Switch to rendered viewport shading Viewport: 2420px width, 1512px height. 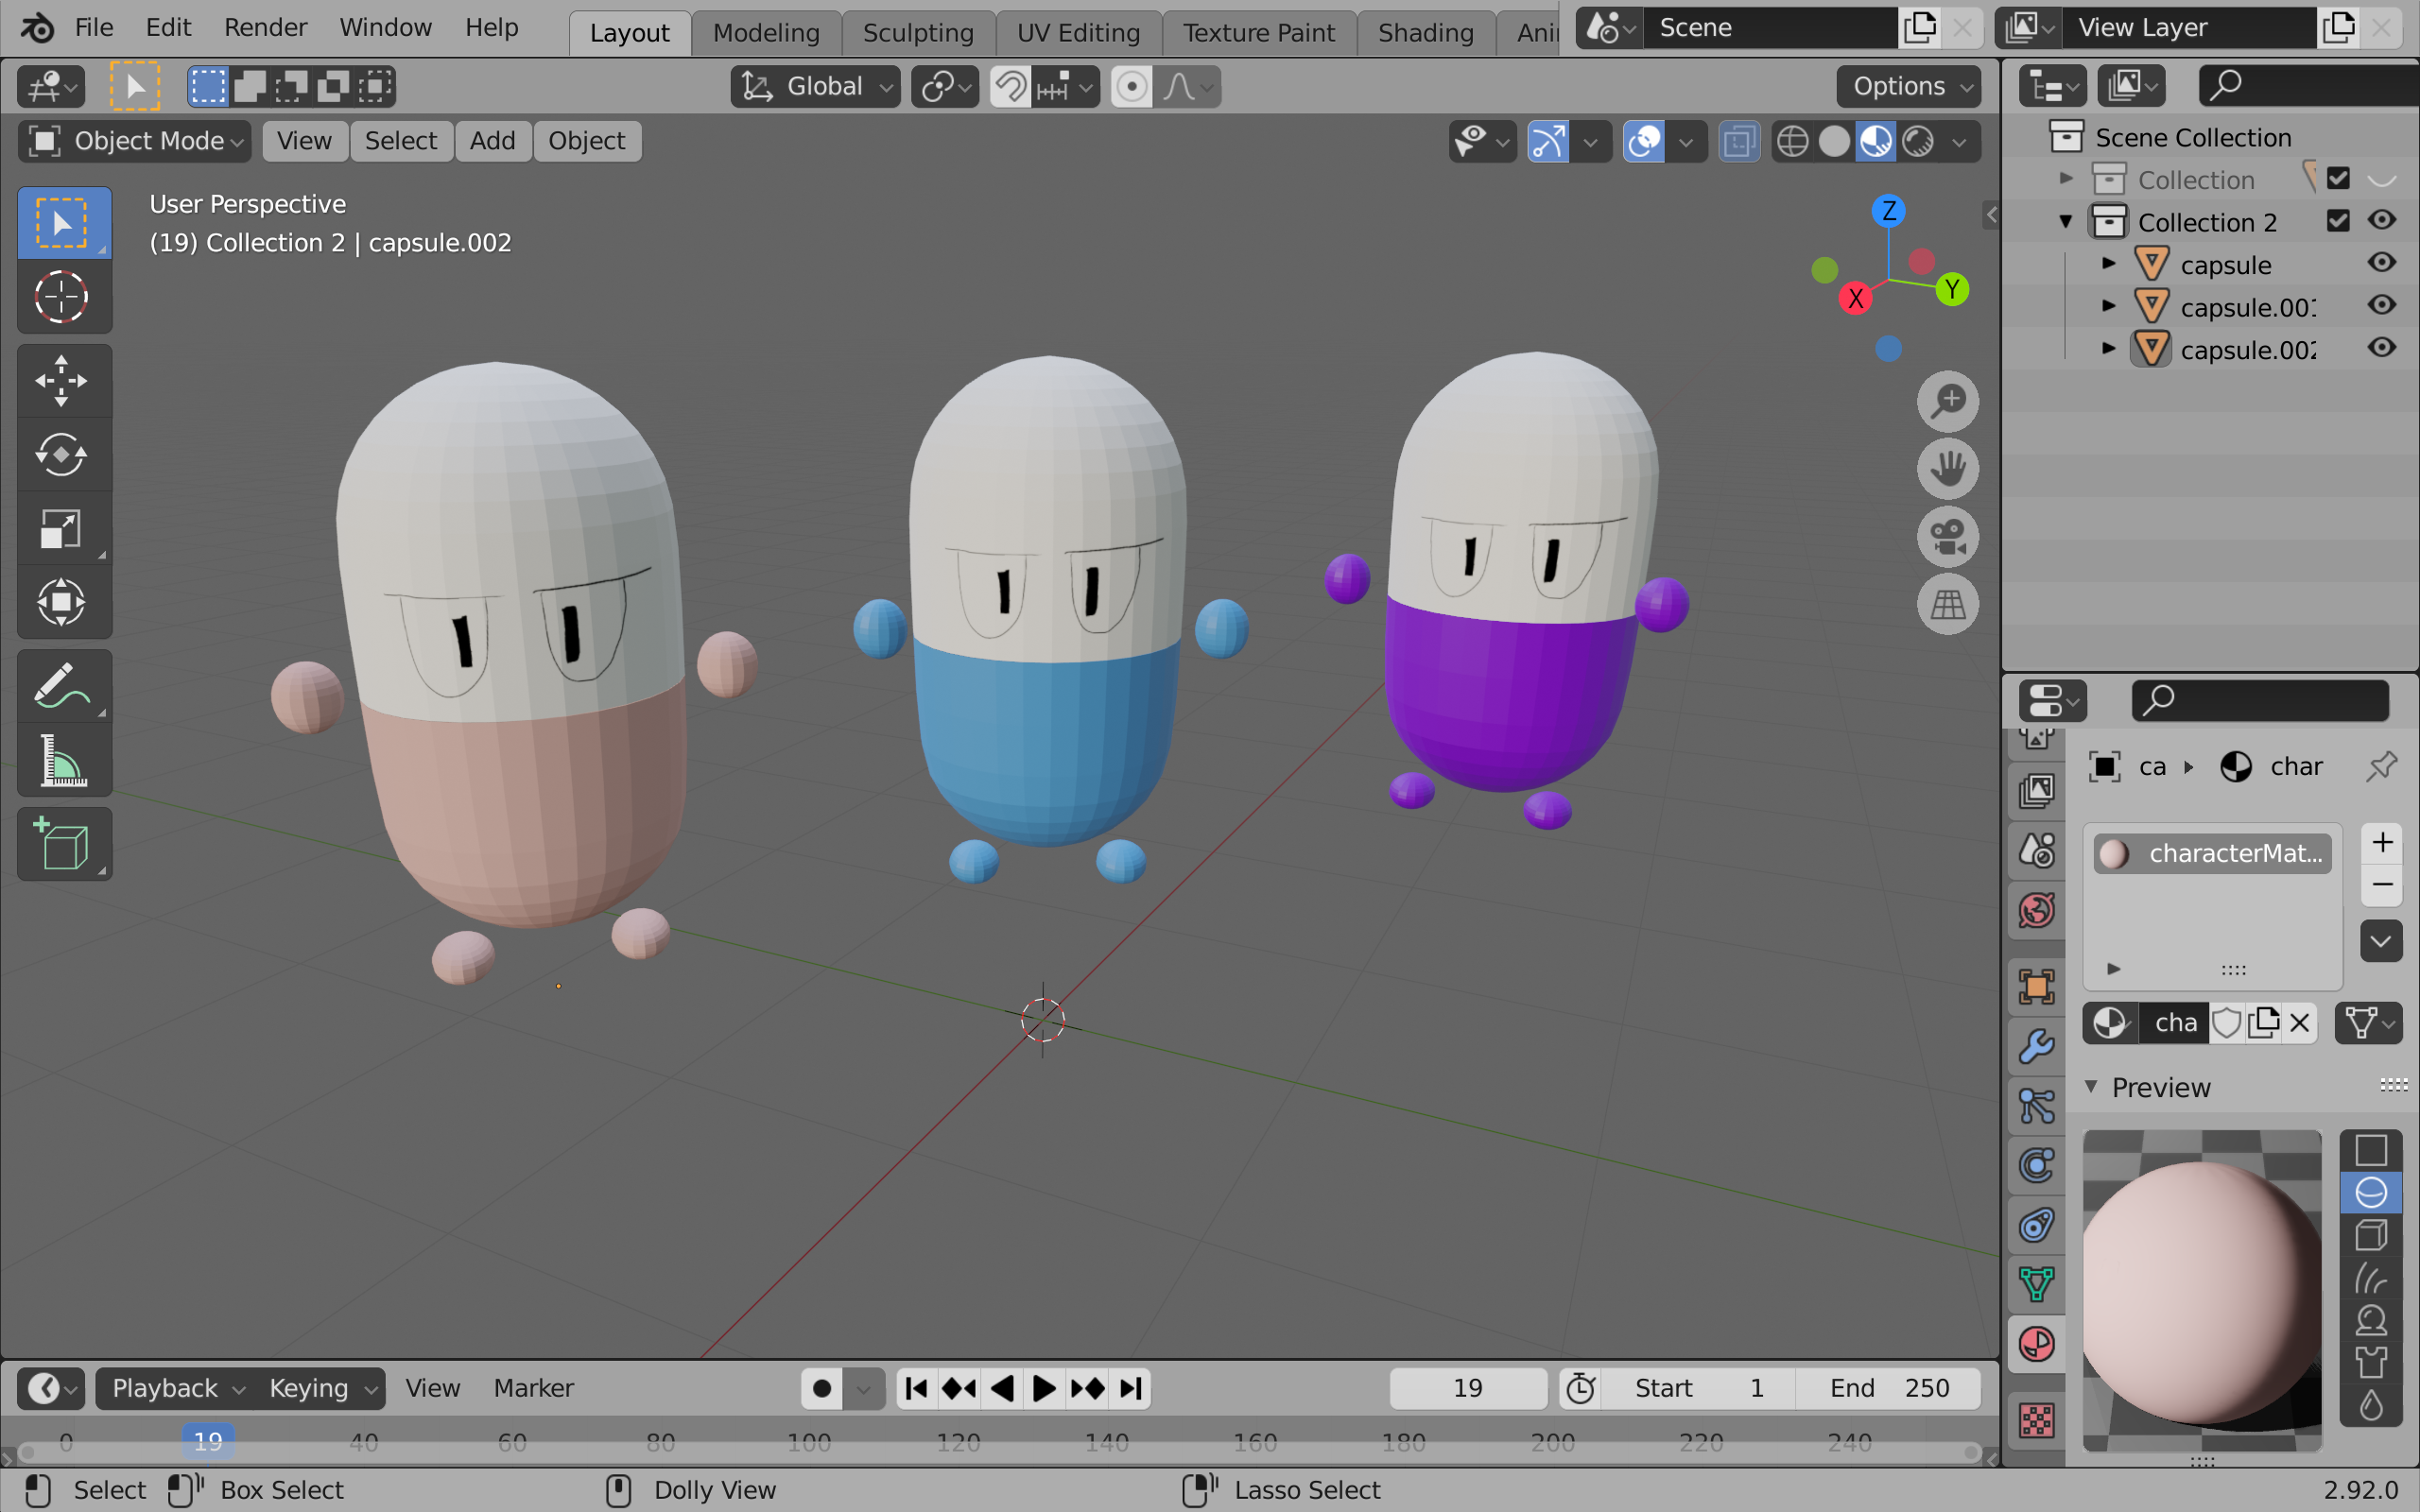click(x=1917, y=142)
